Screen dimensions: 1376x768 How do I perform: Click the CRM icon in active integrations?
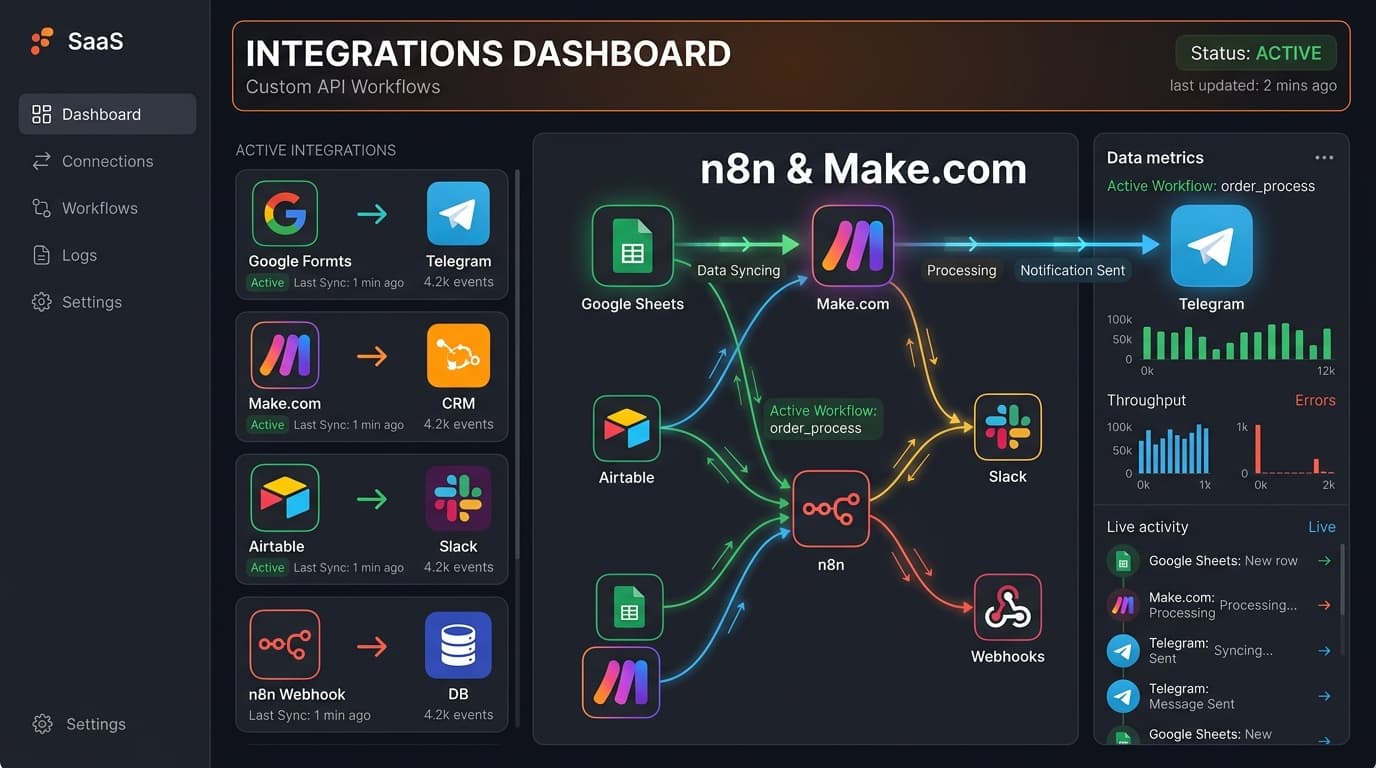click(x=458, y=354)
